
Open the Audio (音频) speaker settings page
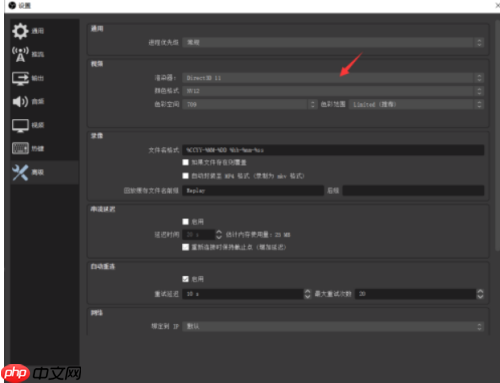(28, 101)
